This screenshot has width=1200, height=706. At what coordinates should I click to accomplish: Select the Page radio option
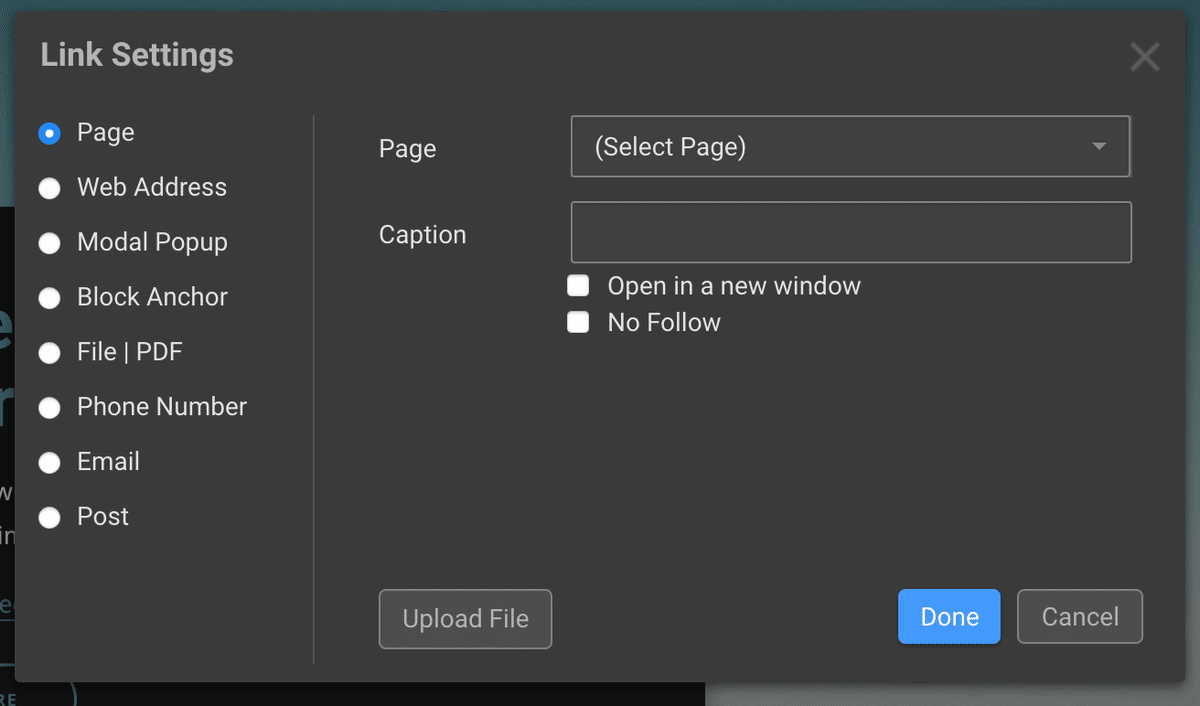[49, 133]
